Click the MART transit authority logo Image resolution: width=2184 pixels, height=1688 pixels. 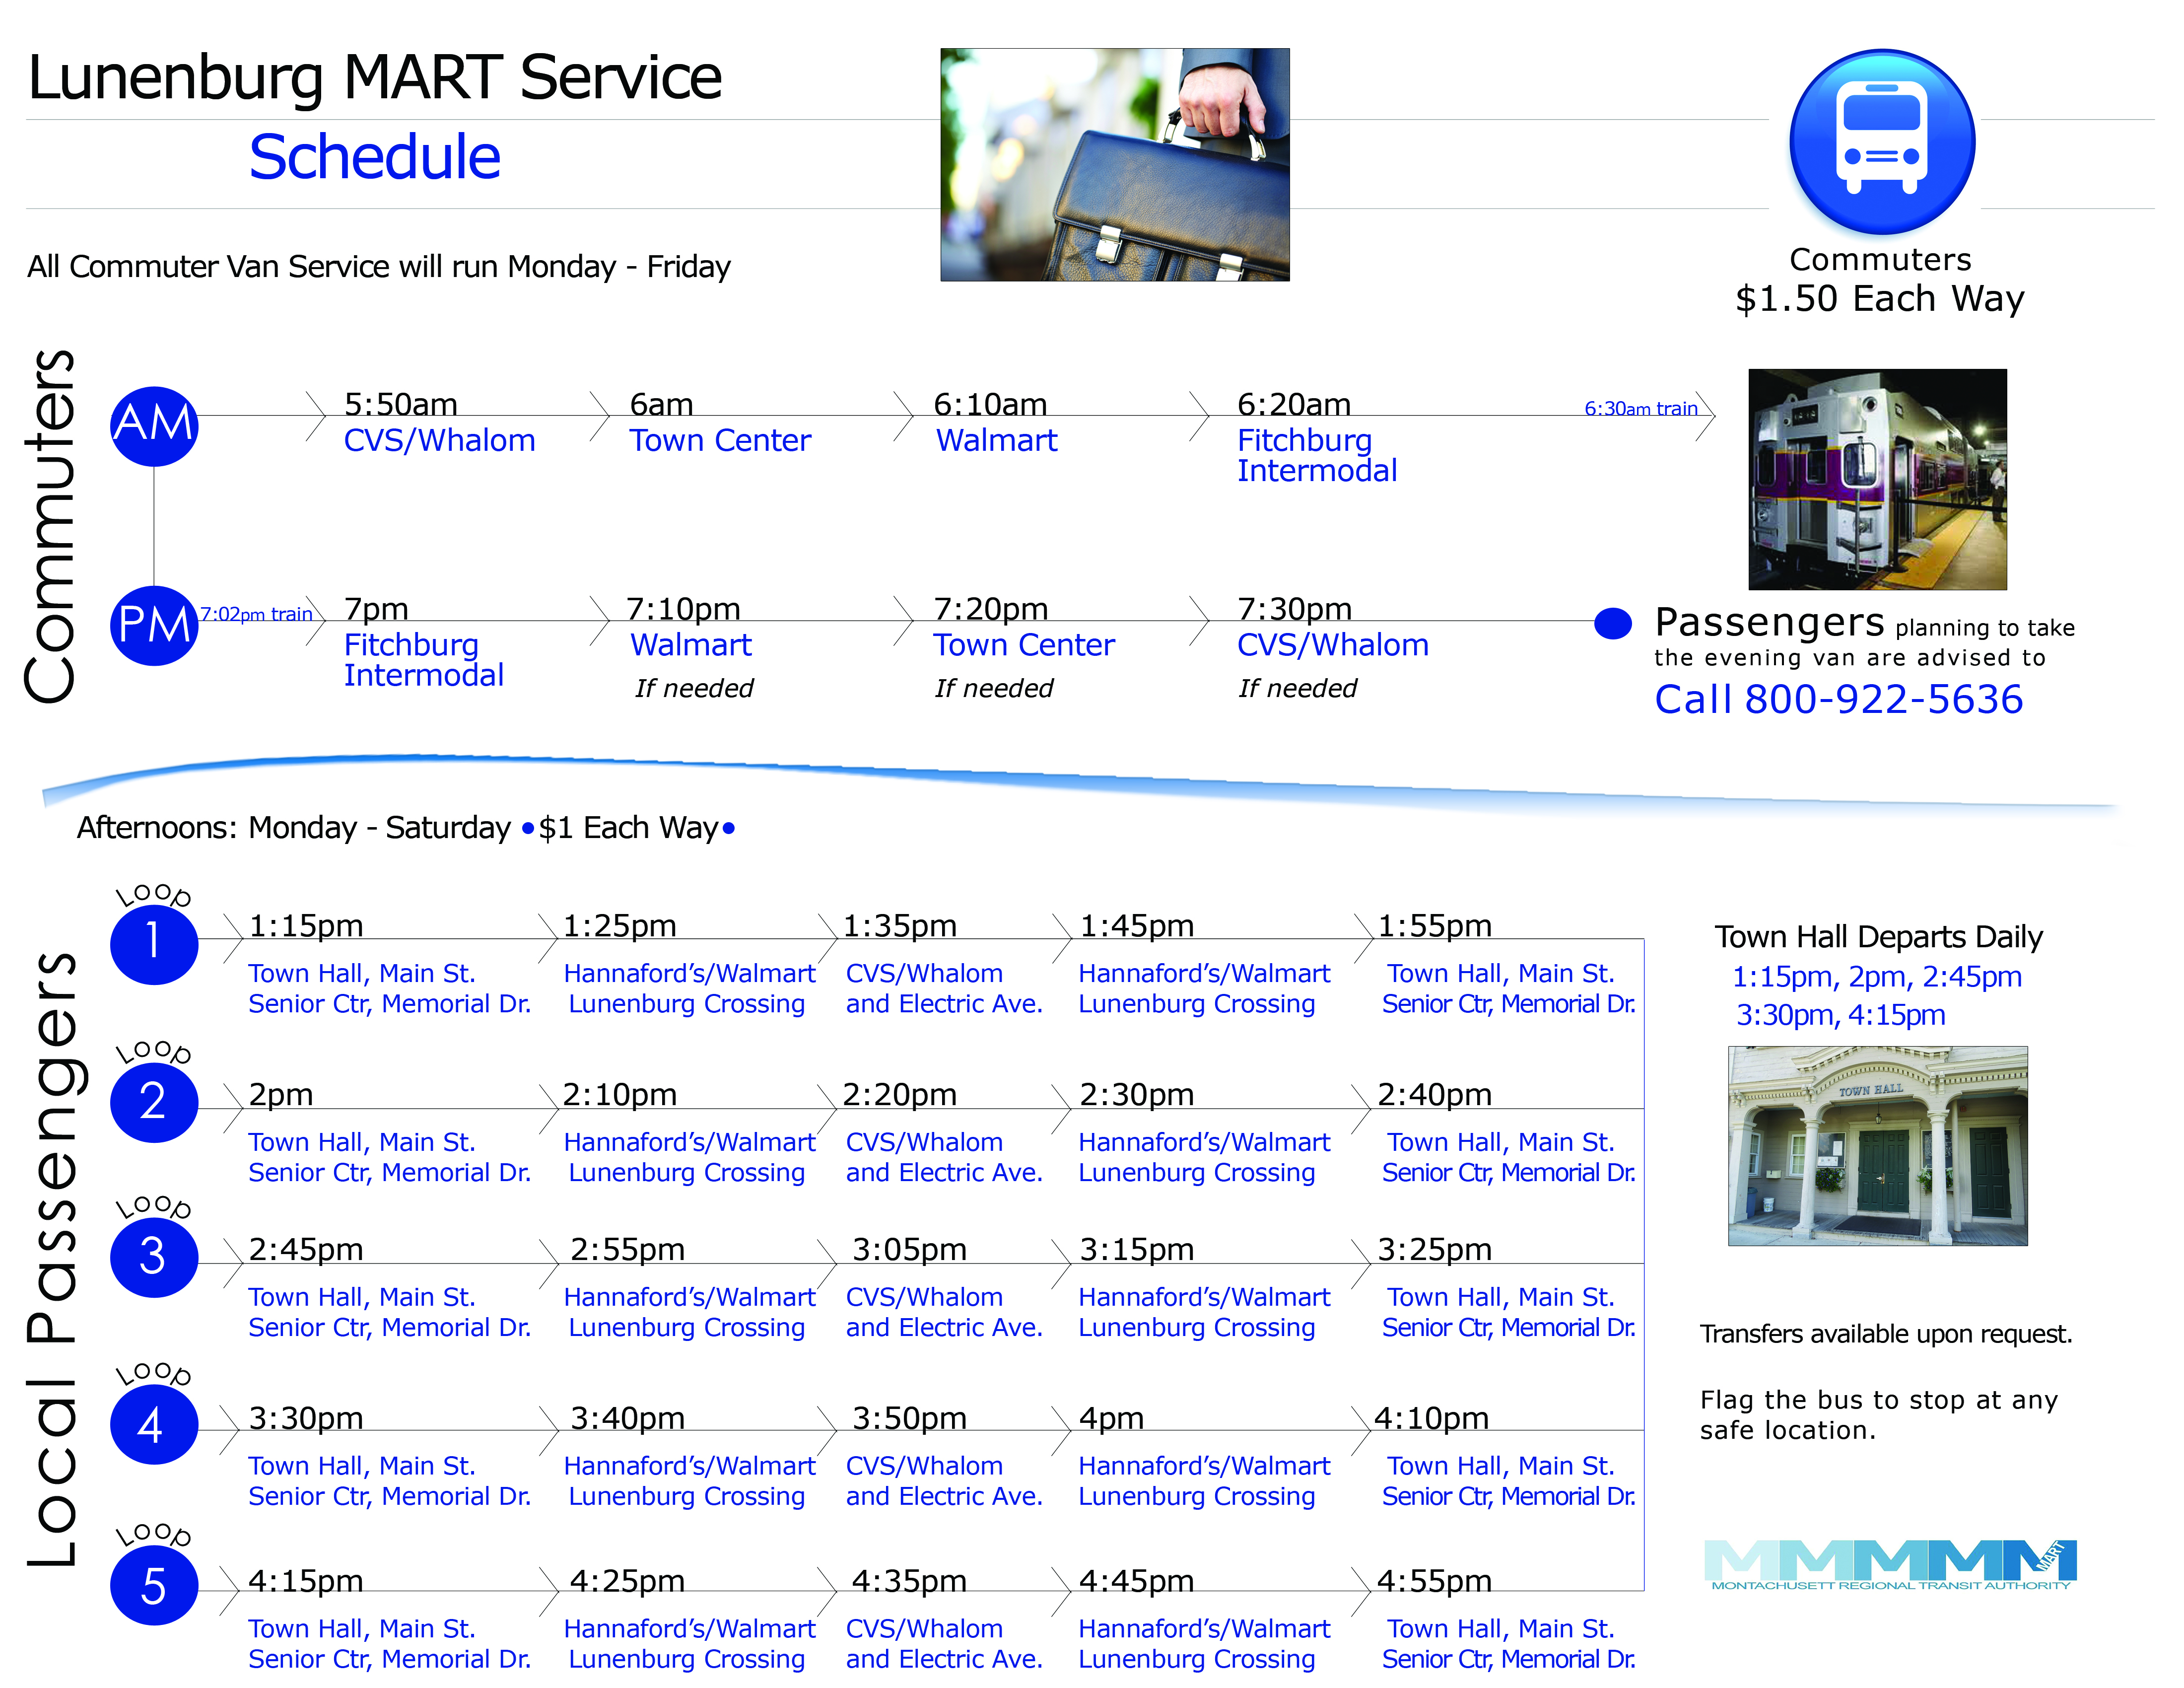[1890, 1565]
